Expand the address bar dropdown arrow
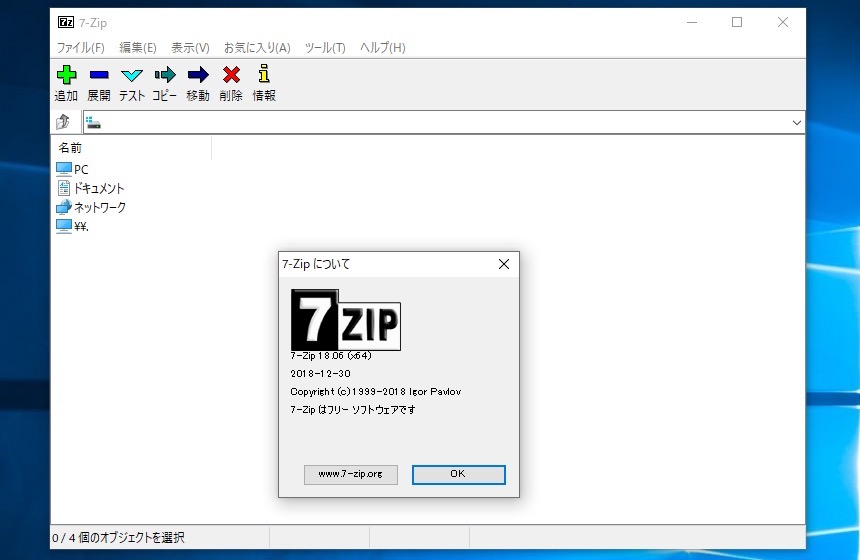 [x=797, y=122]
